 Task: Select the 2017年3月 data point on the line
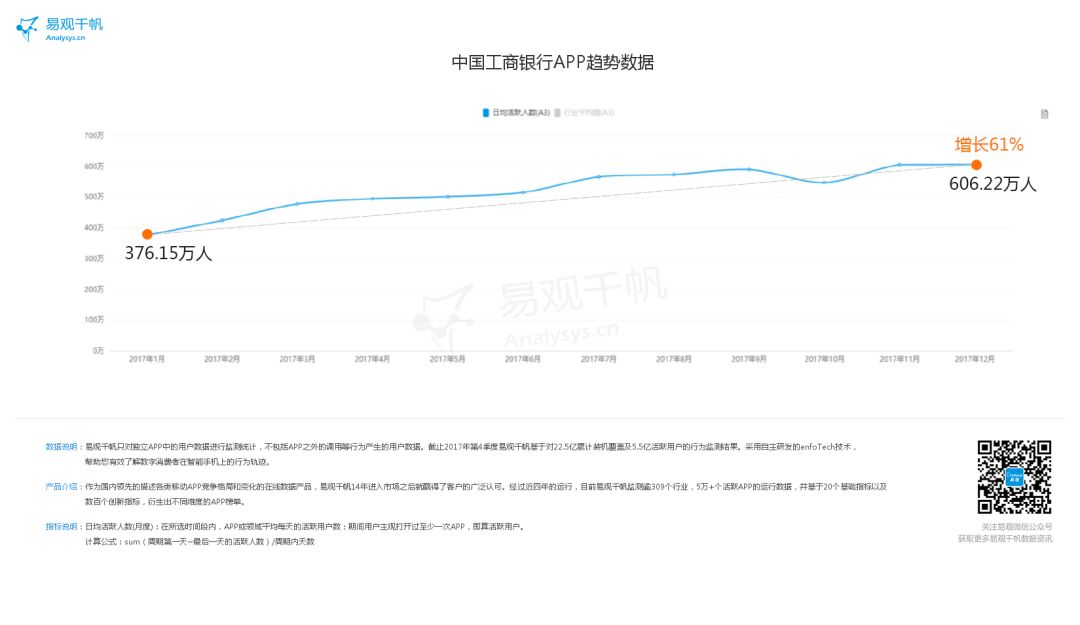[298, 204]
